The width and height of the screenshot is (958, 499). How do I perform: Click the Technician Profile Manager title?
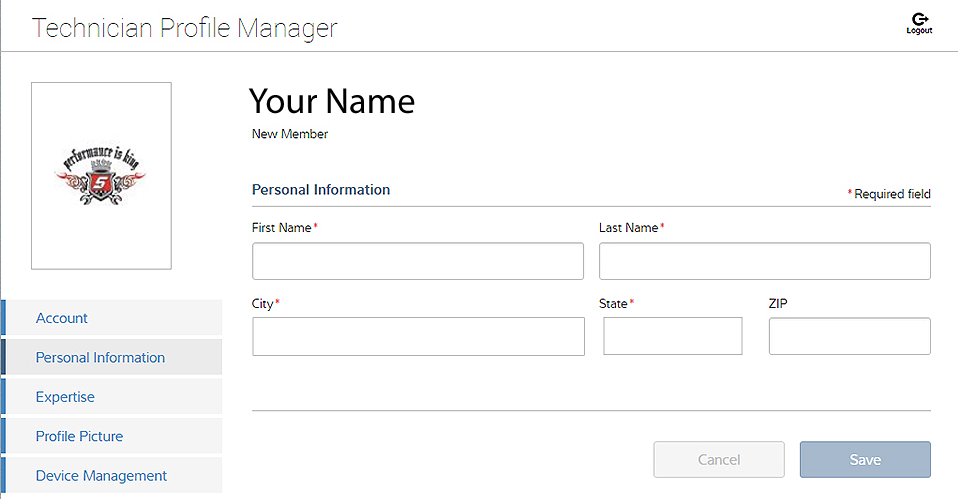[185, 28]
